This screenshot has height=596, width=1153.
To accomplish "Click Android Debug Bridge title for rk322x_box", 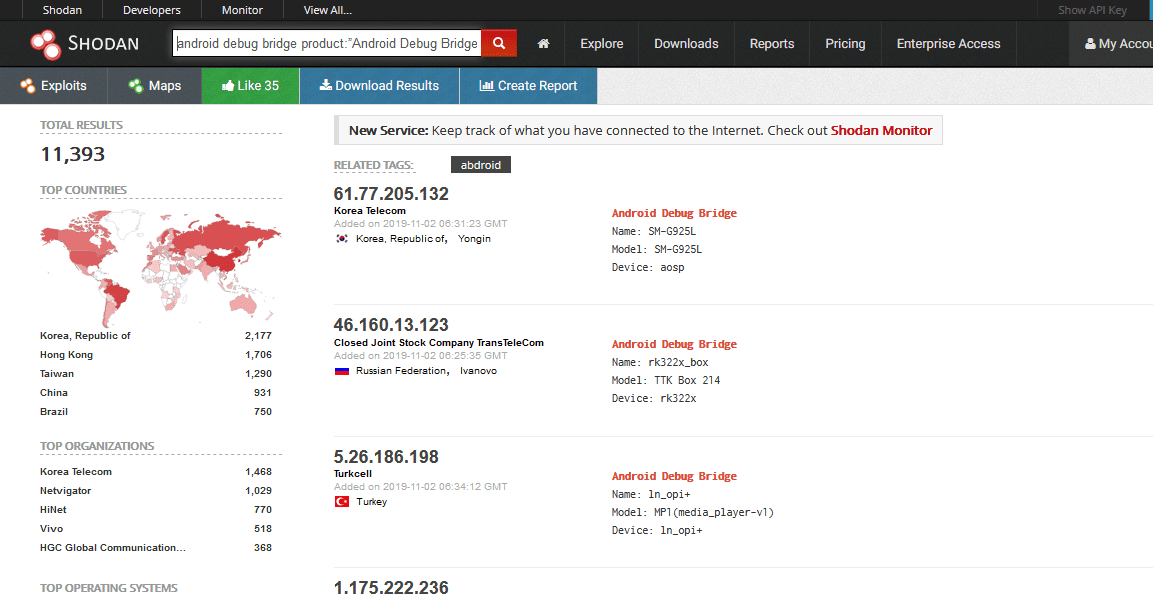I will 674,344.
